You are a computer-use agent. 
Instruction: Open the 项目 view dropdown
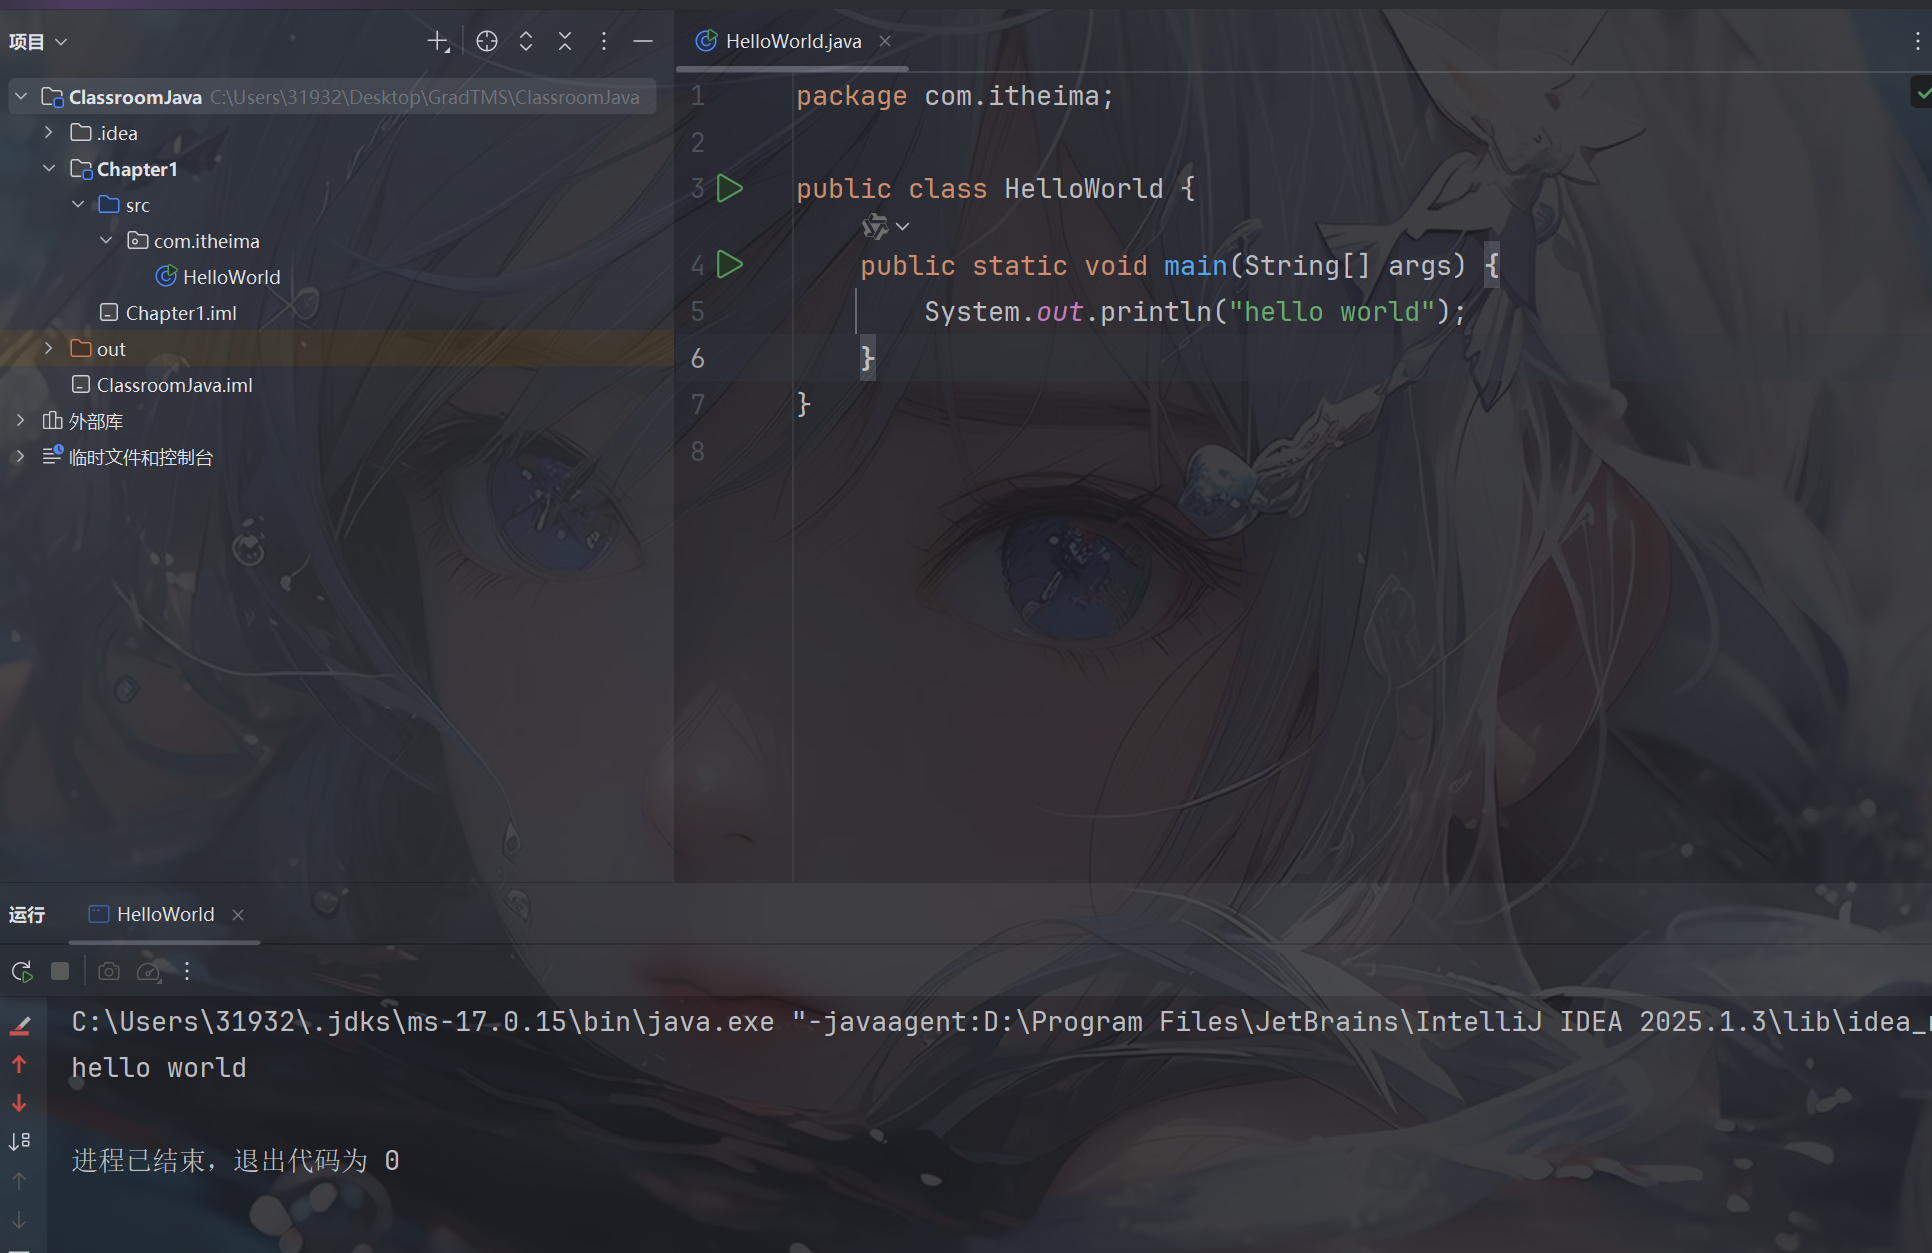point(38,41)
